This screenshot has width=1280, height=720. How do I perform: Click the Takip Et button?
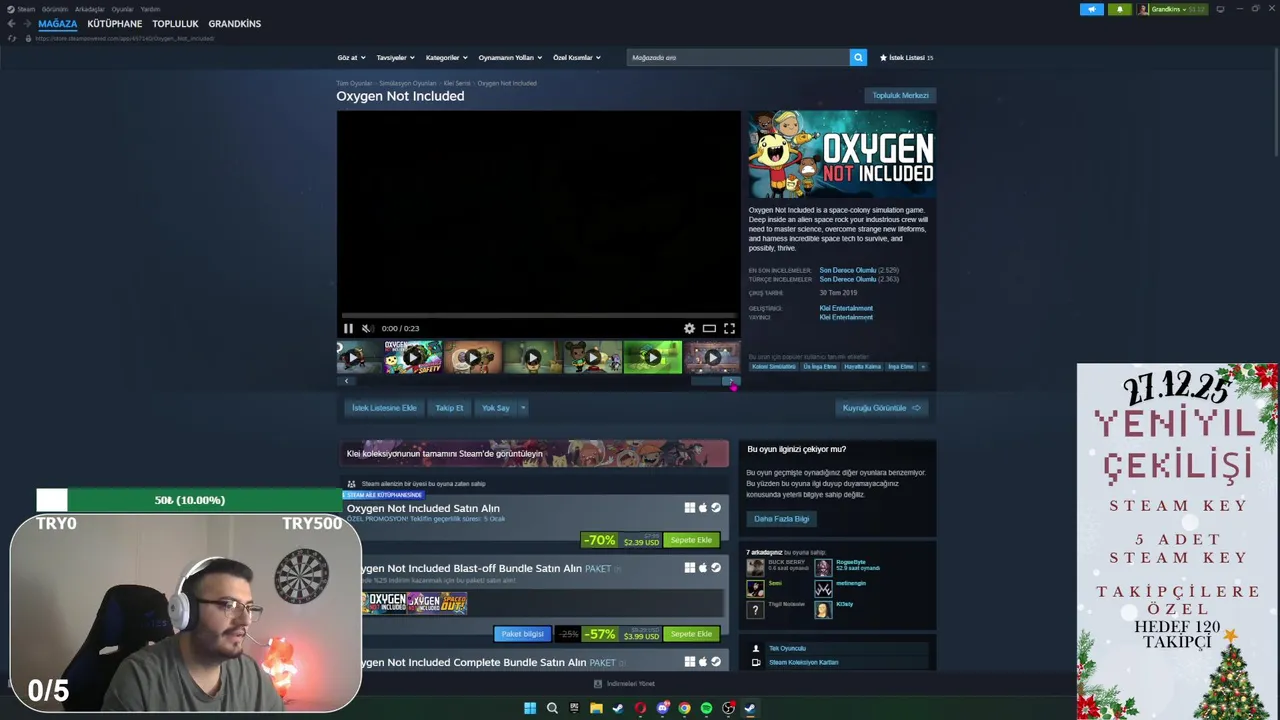click(449, 408)
